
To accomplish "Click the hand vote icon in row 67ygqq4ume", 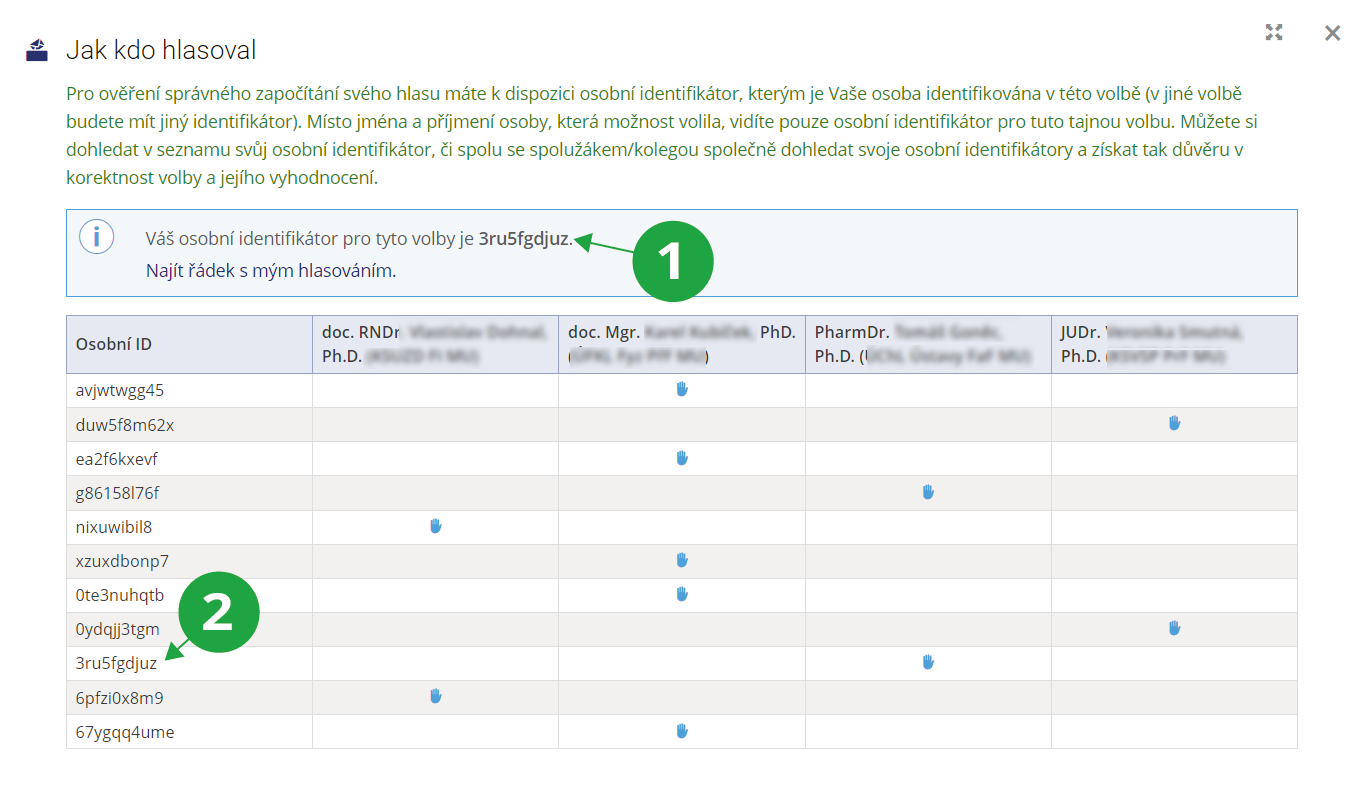I will pyautogui.click(x=682, y=730).
